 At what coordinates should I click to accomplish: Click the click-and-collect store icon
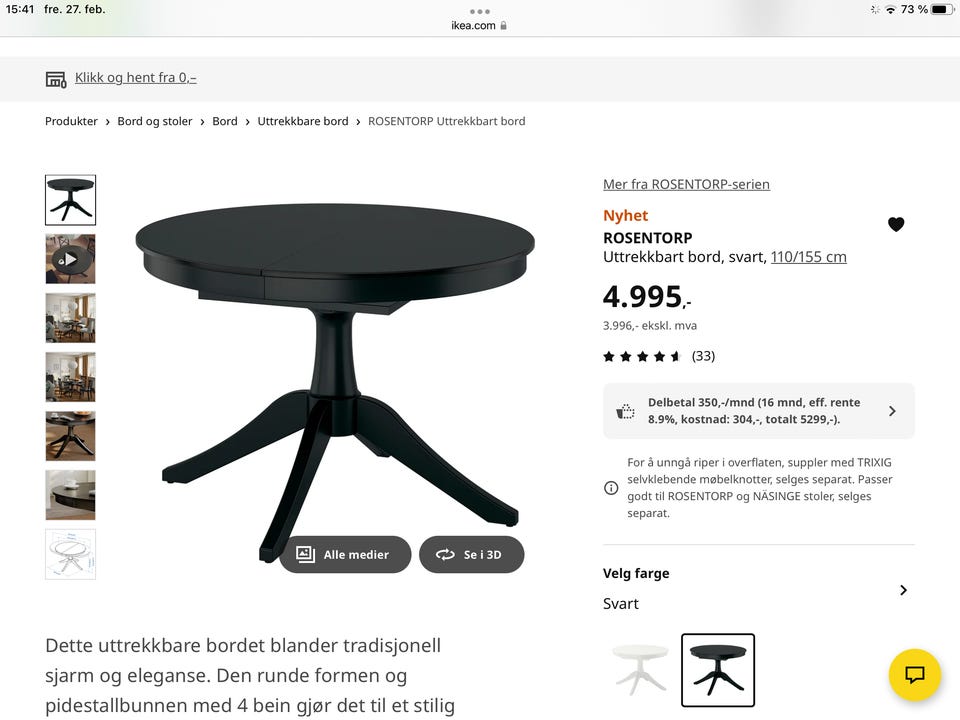(56, 79)
